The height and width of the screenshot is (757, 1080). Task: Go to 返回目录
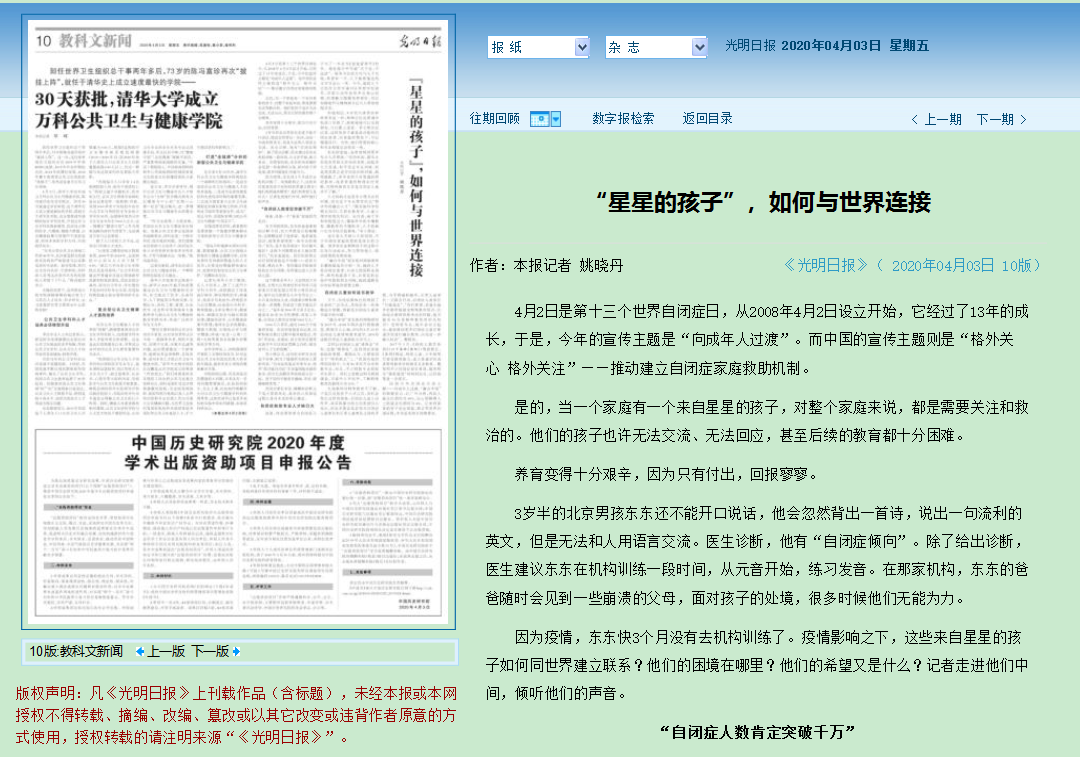(x=707, y=118)
